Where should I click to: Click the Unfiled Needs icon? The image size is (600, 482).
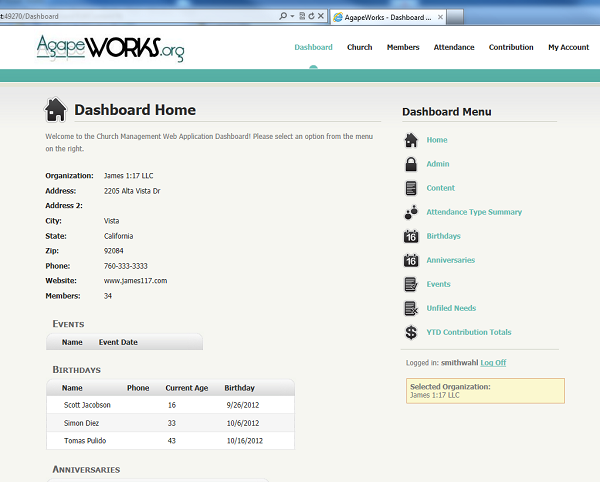(x=411, y=308)
